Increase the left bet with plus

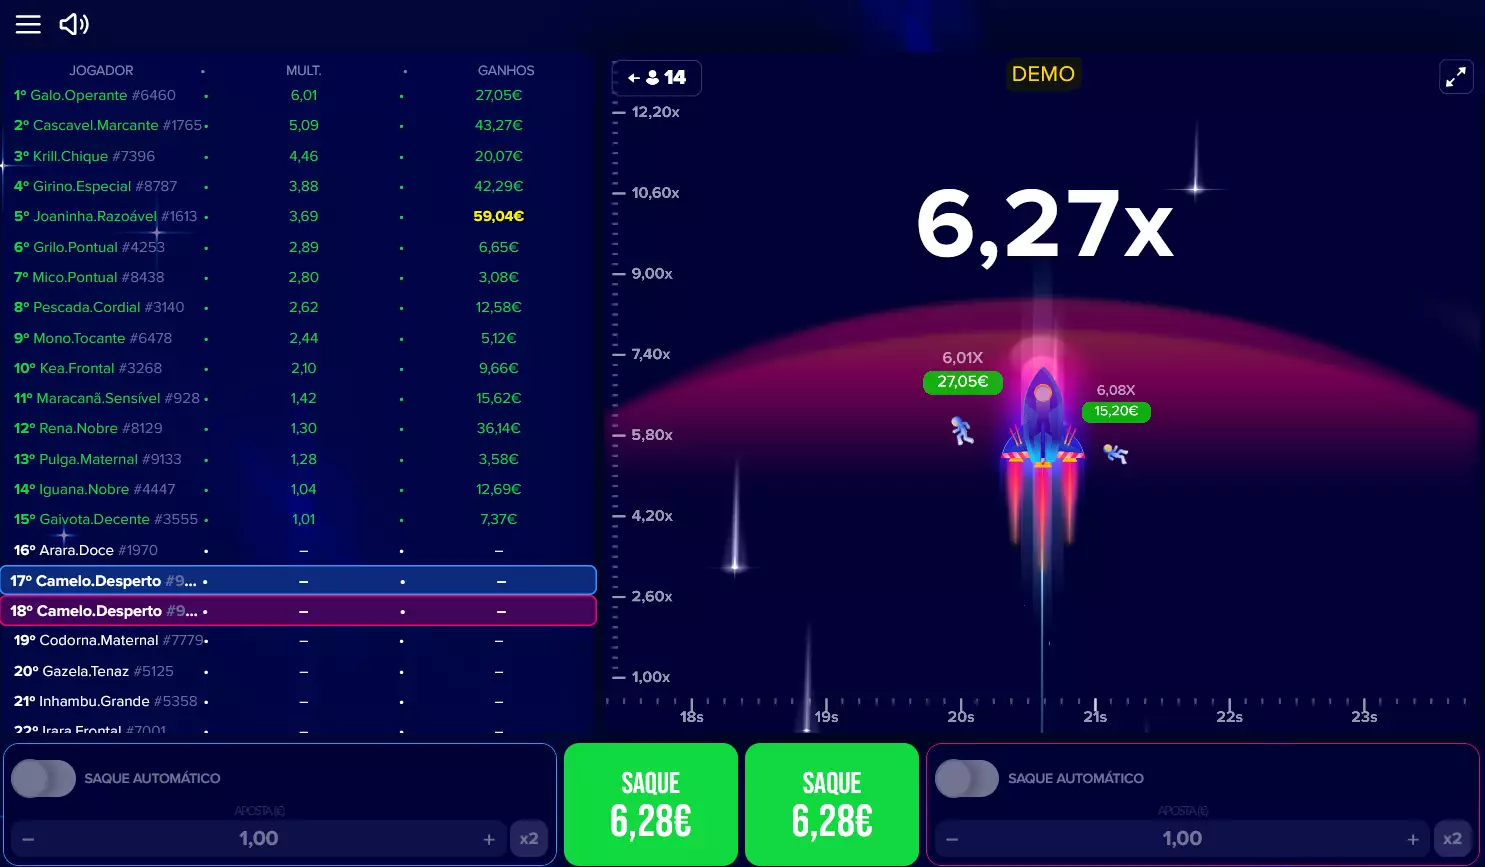[489, 839]
